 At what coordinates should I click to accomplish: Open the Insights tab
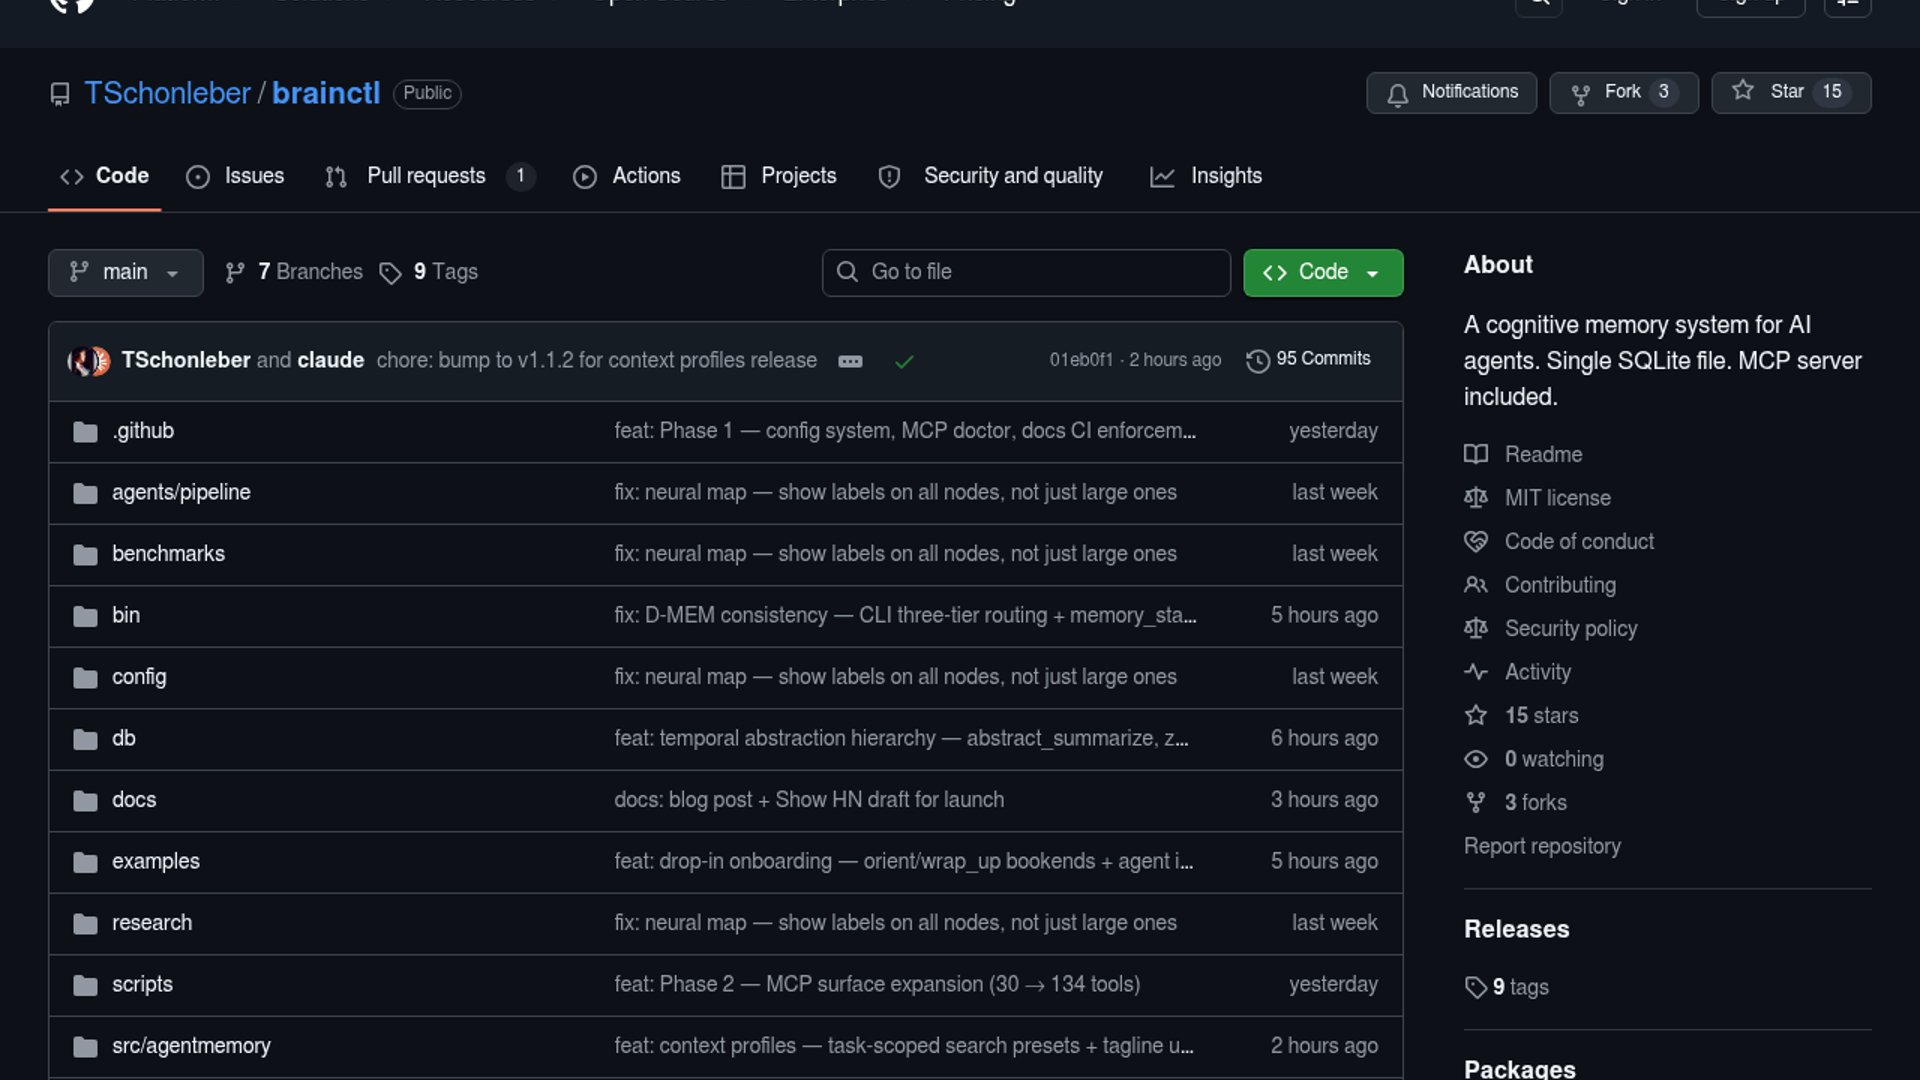click(x=1206, y=176)
